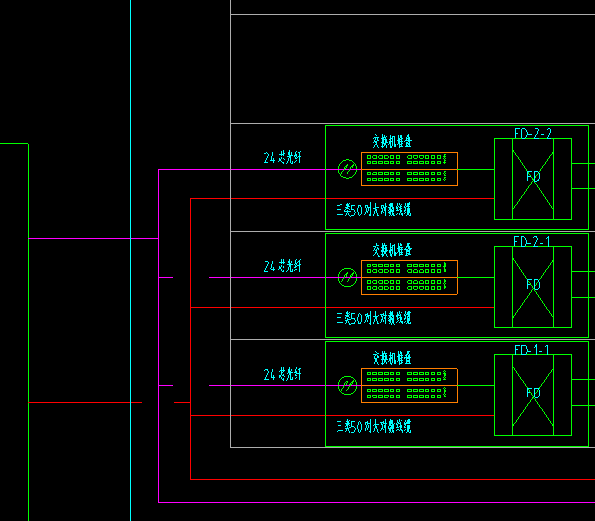Select the middle 24芯光纤 fiber label
This screenshot has width=595, height=521.
pos(282,266)
